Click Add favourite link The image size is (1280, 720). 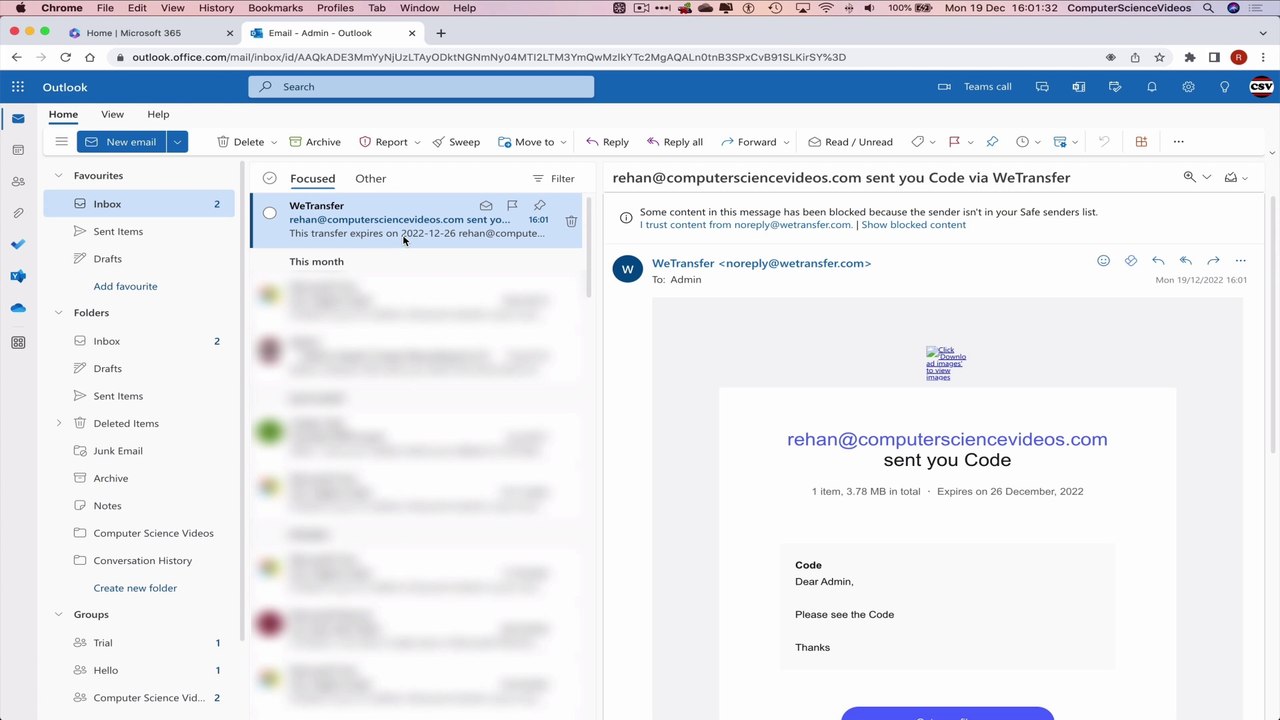[x=125, y=286]
